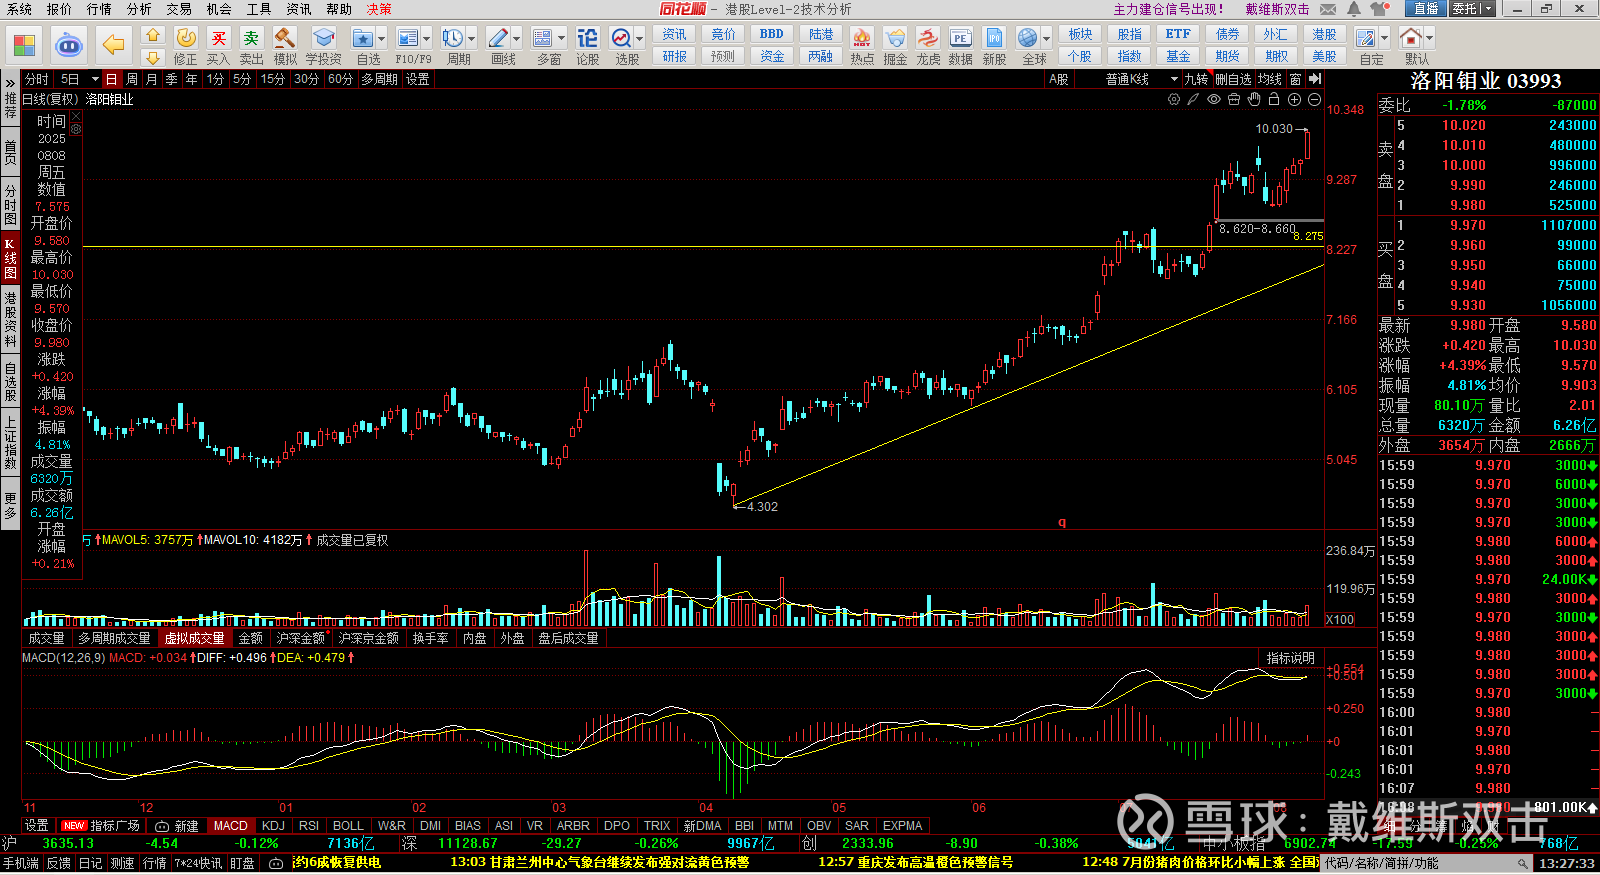
Task: Click the down arrow page icon
Action: (x=153, y=57)
